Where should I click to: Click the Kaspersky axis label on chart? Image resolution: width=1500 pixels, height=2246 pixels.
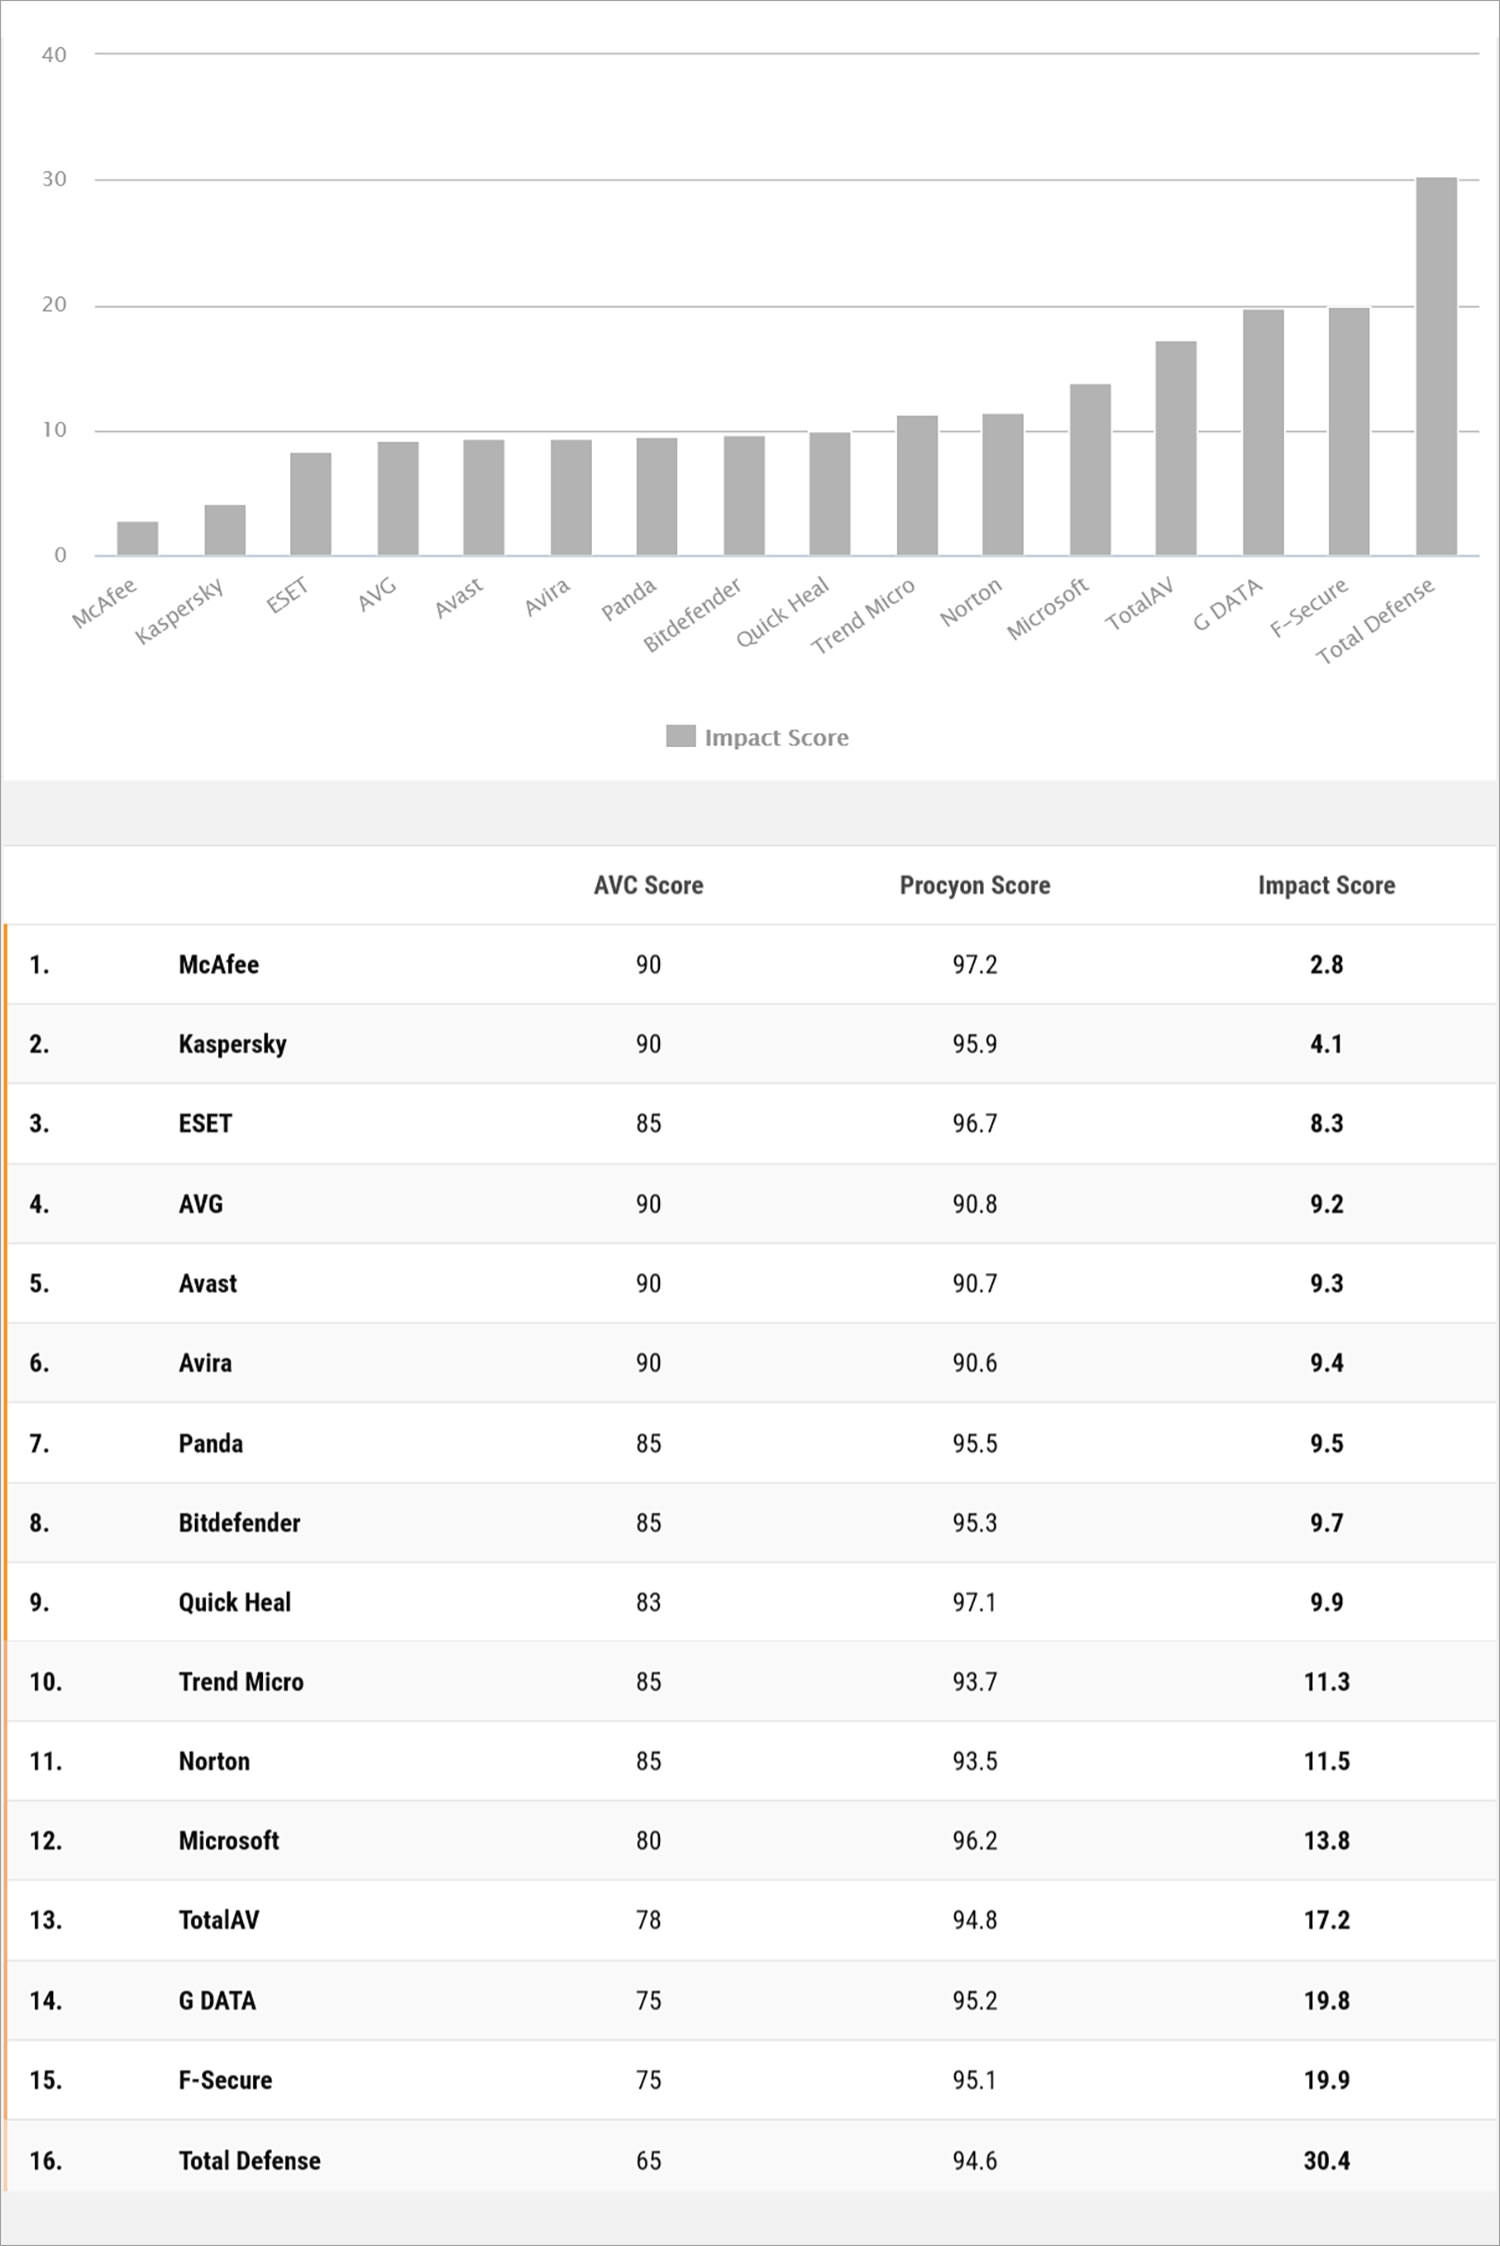point(180,610)
